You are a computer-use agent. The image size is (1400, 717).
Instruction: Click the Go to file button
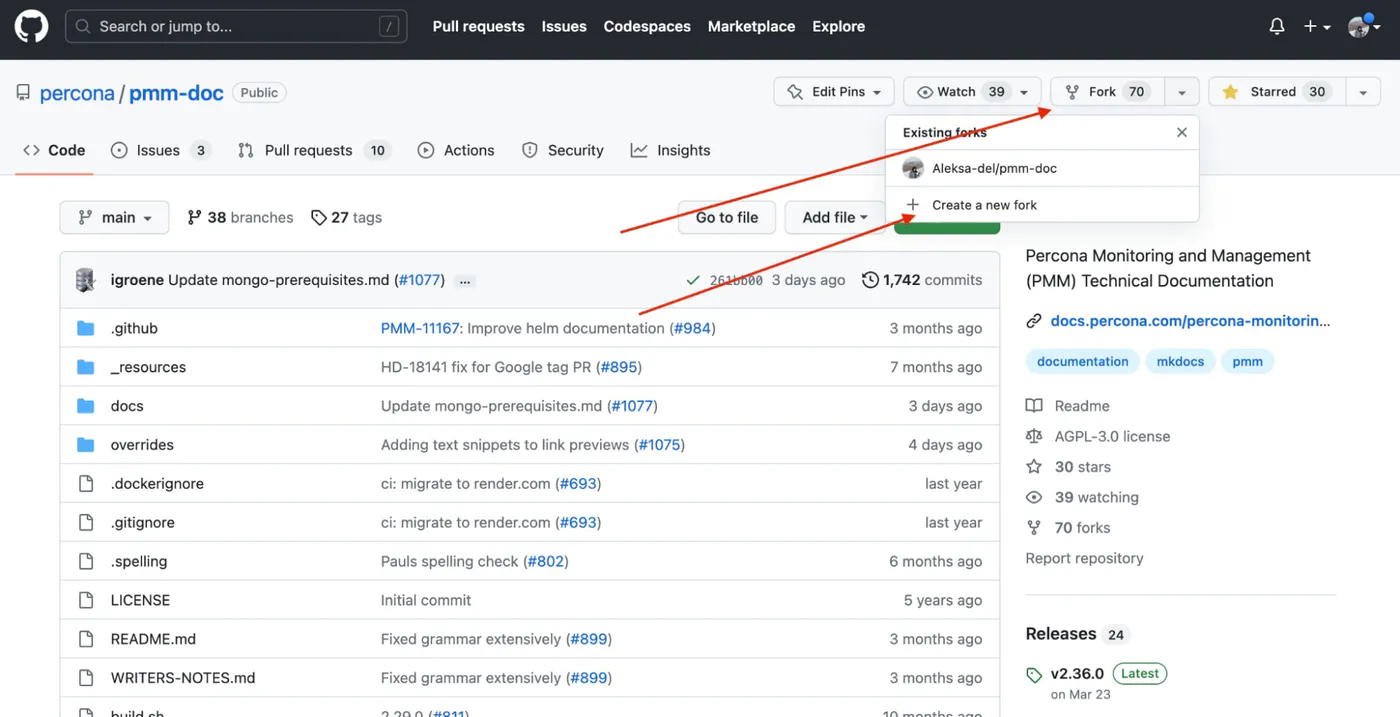click(x=727, y=217)
